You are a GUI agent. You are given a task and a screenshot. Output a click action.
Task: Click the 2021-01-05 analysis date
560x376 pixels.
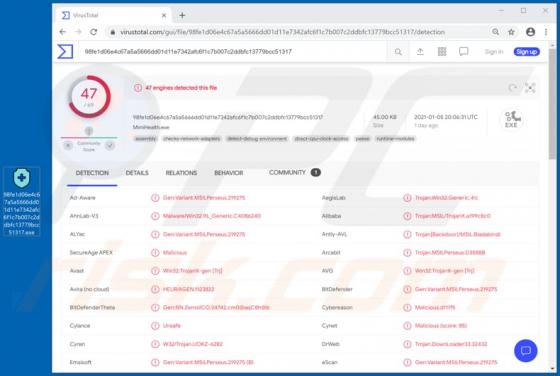tap(446, 117)
